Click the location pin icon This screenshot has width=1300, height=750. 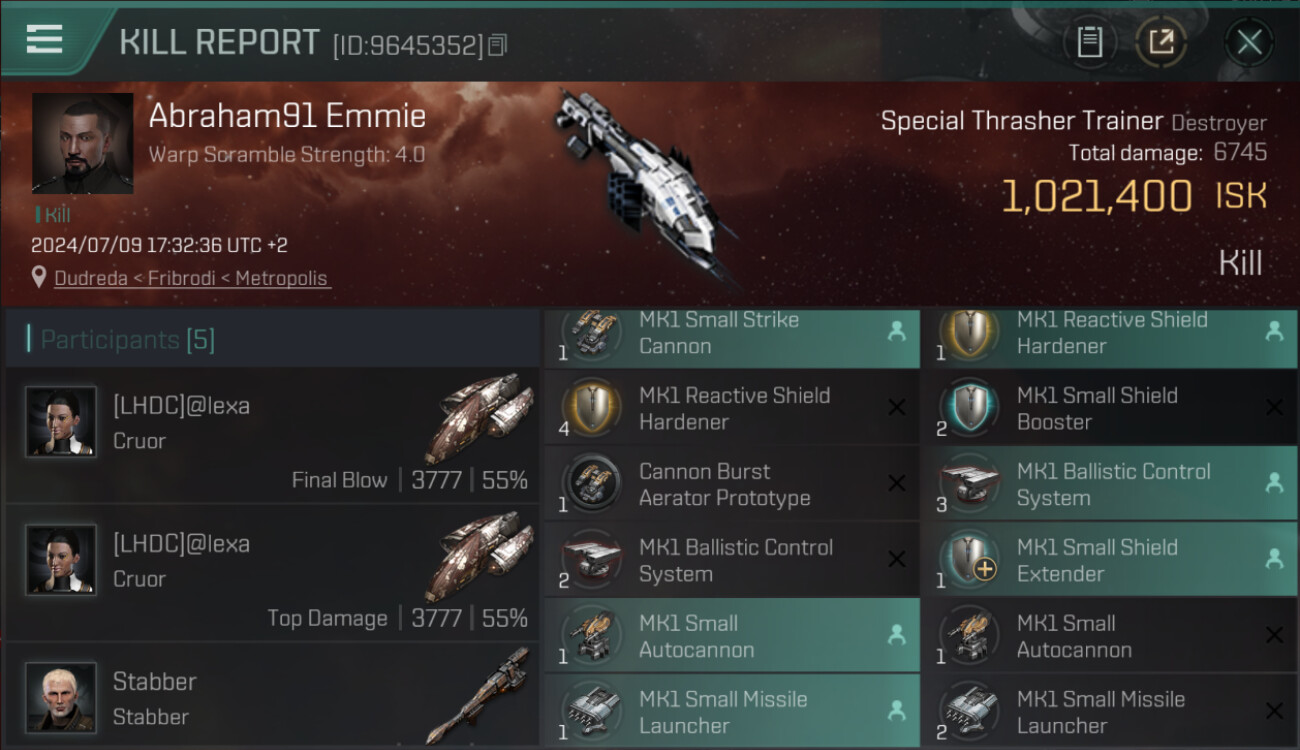tap(39, 277)
